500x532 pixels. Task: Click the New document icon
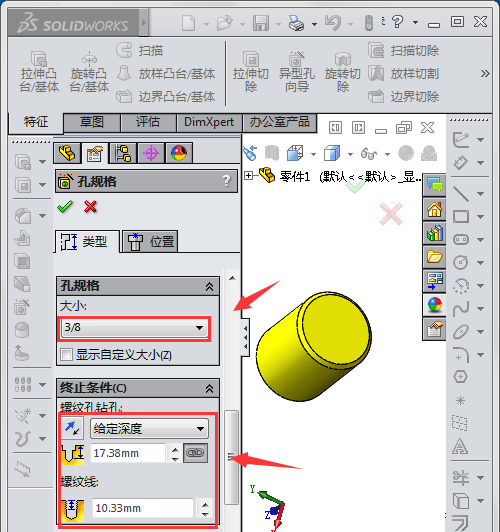point(188,23)
